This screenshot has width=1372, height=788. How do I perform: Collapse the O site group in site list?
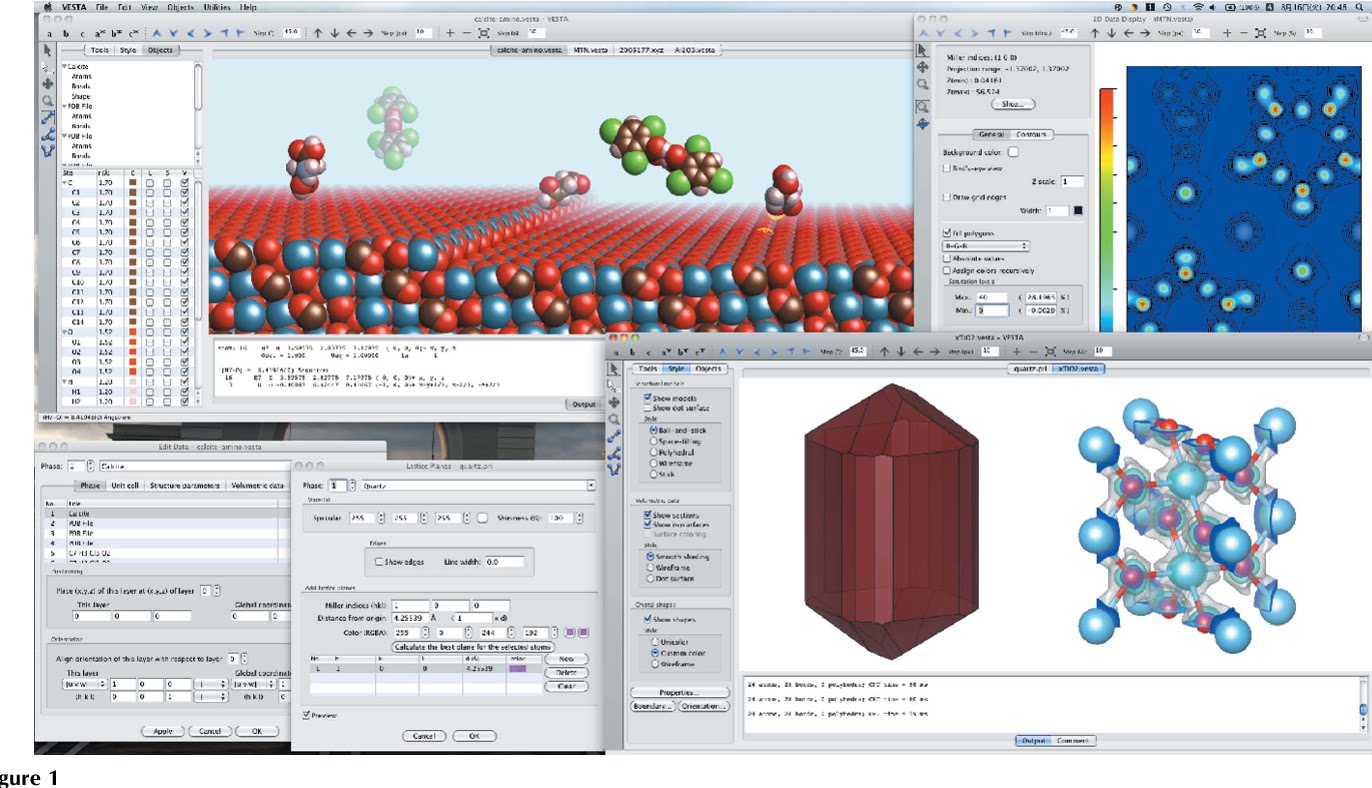63,331
